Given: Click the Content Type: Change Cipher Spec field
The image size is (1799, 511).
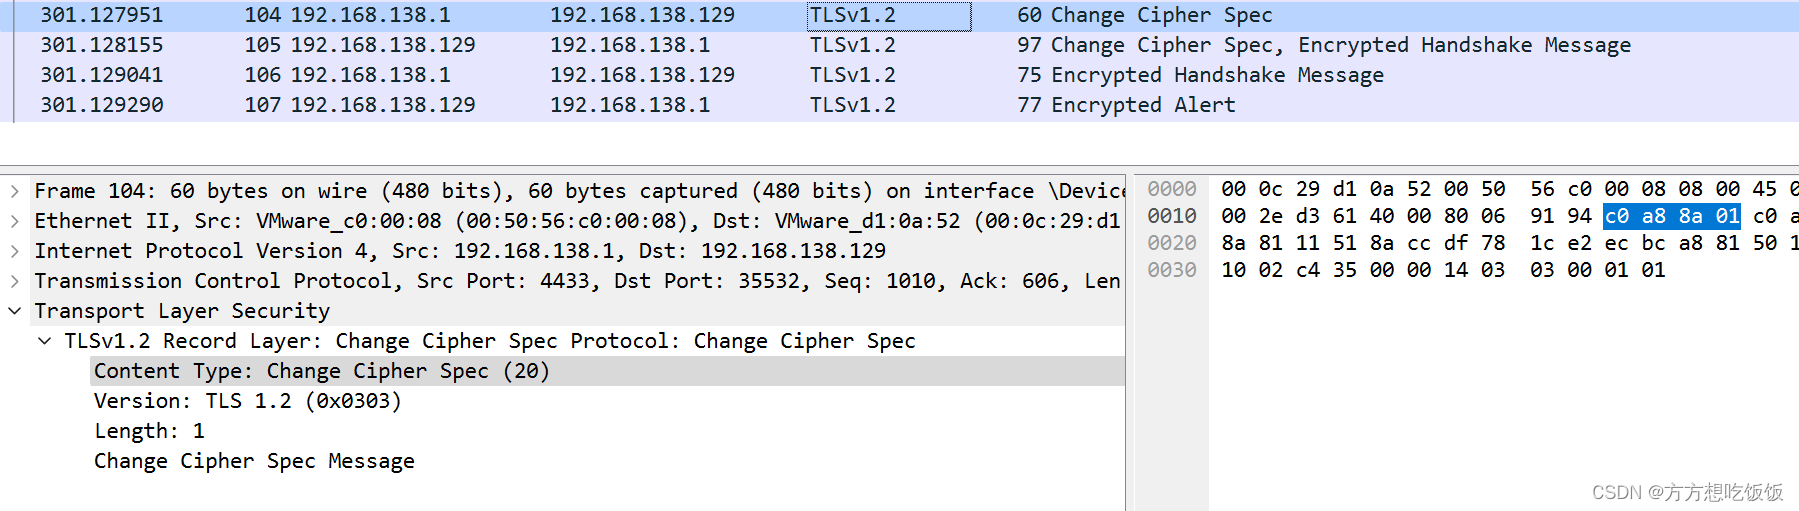Looking at the screenshot, I should coord(321,371).
